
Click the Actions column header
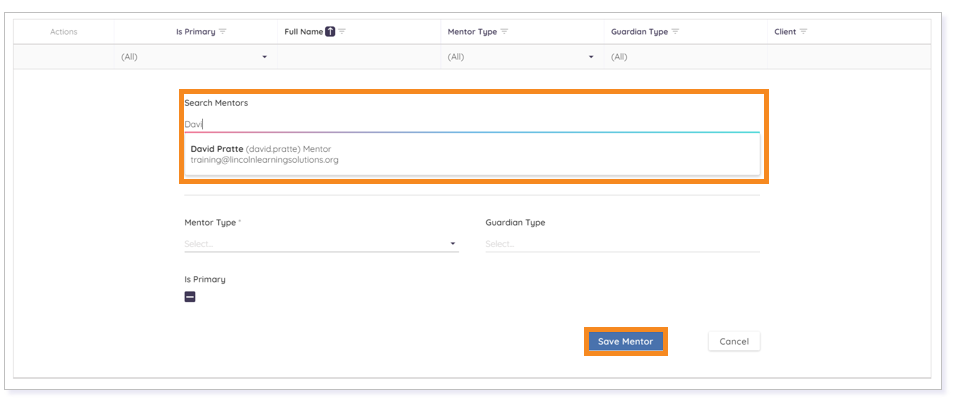(64, 32)
